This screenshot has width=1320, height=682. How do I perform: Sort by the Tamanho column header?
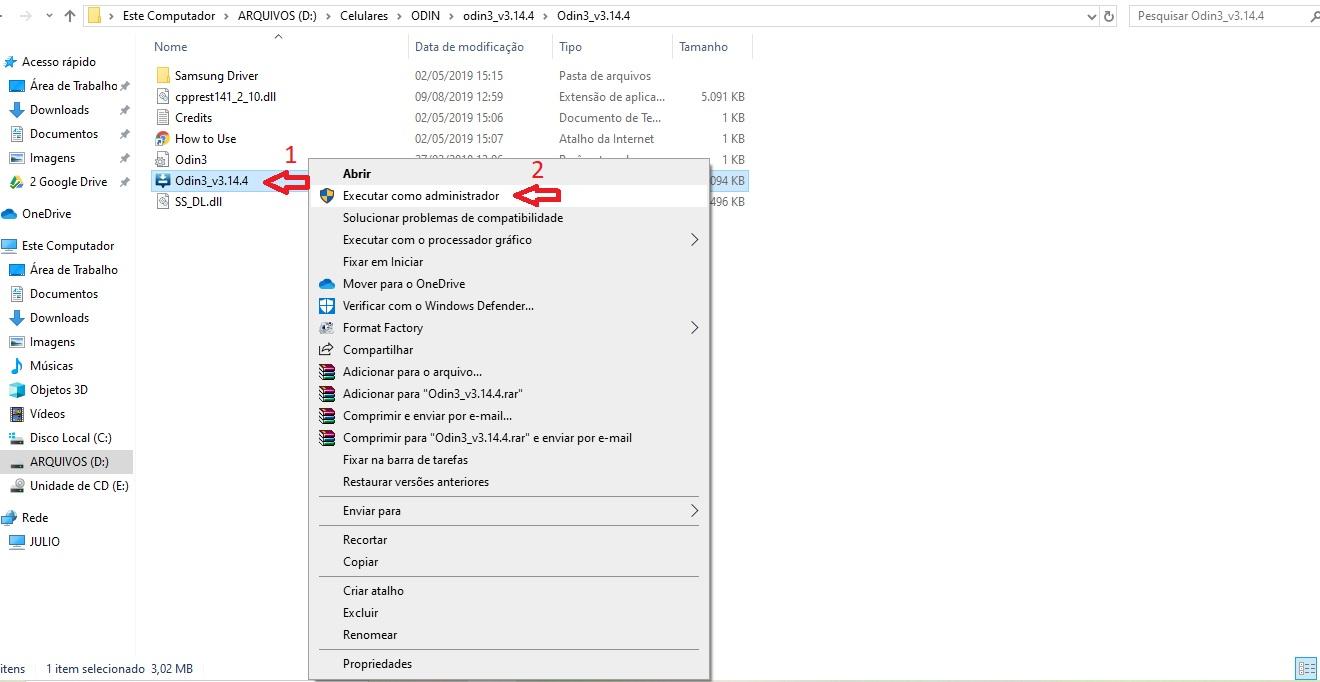point(704,47)
